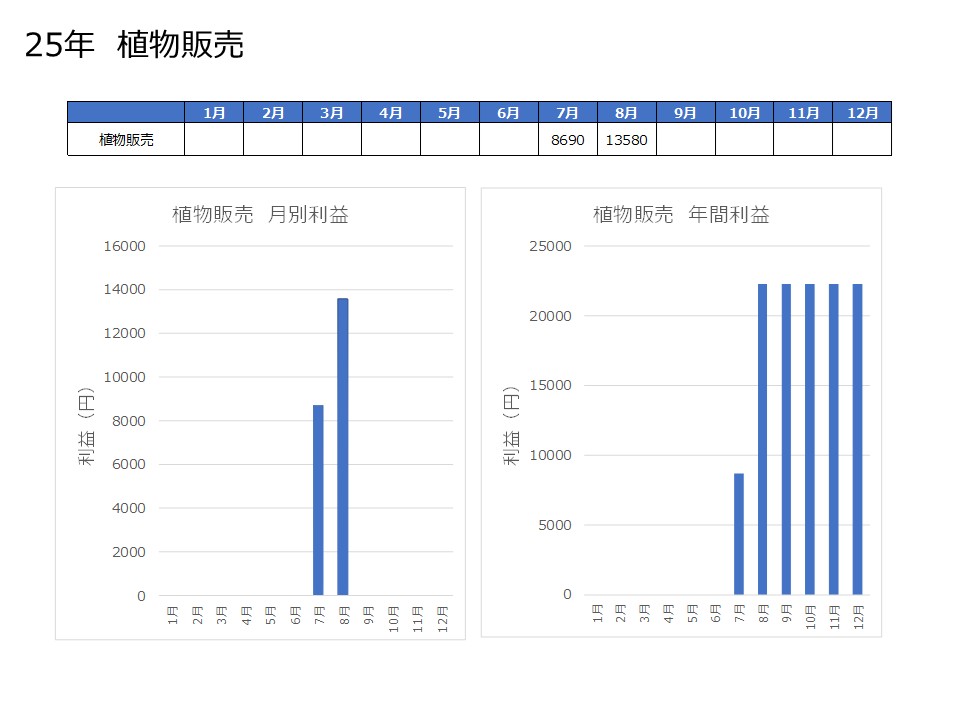Click the 12000 axis label in monthly chart

tap(125, 333)
